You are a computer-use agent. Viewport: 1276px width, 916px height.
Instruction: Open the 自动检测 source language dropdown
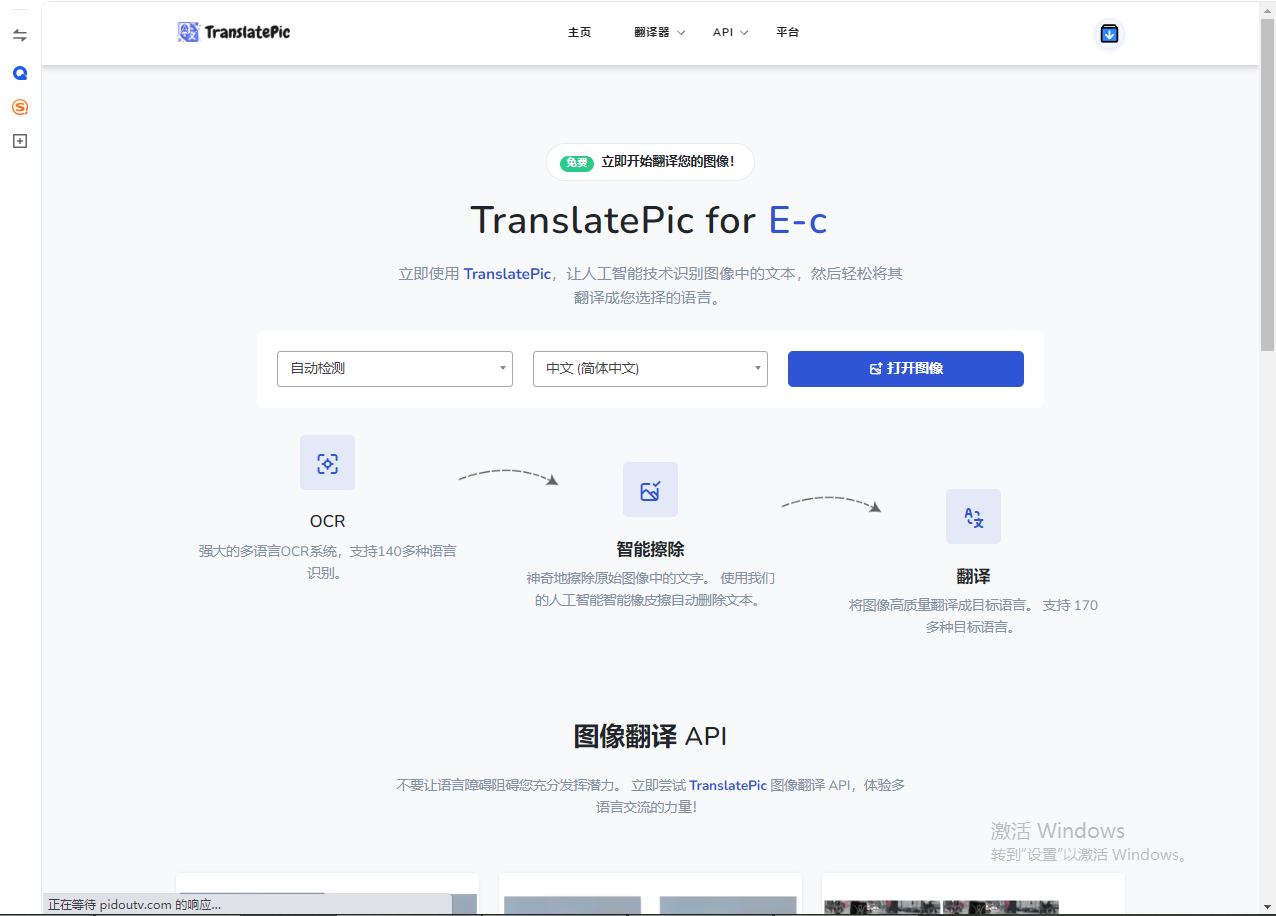[x=395, y=369]
